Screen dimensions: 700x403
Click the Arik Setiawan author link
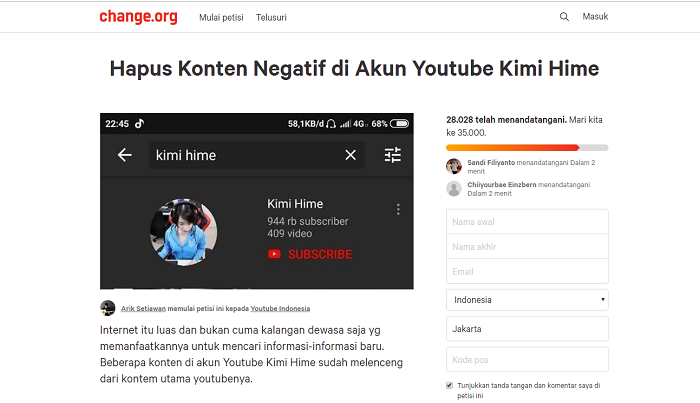point(145,309)
